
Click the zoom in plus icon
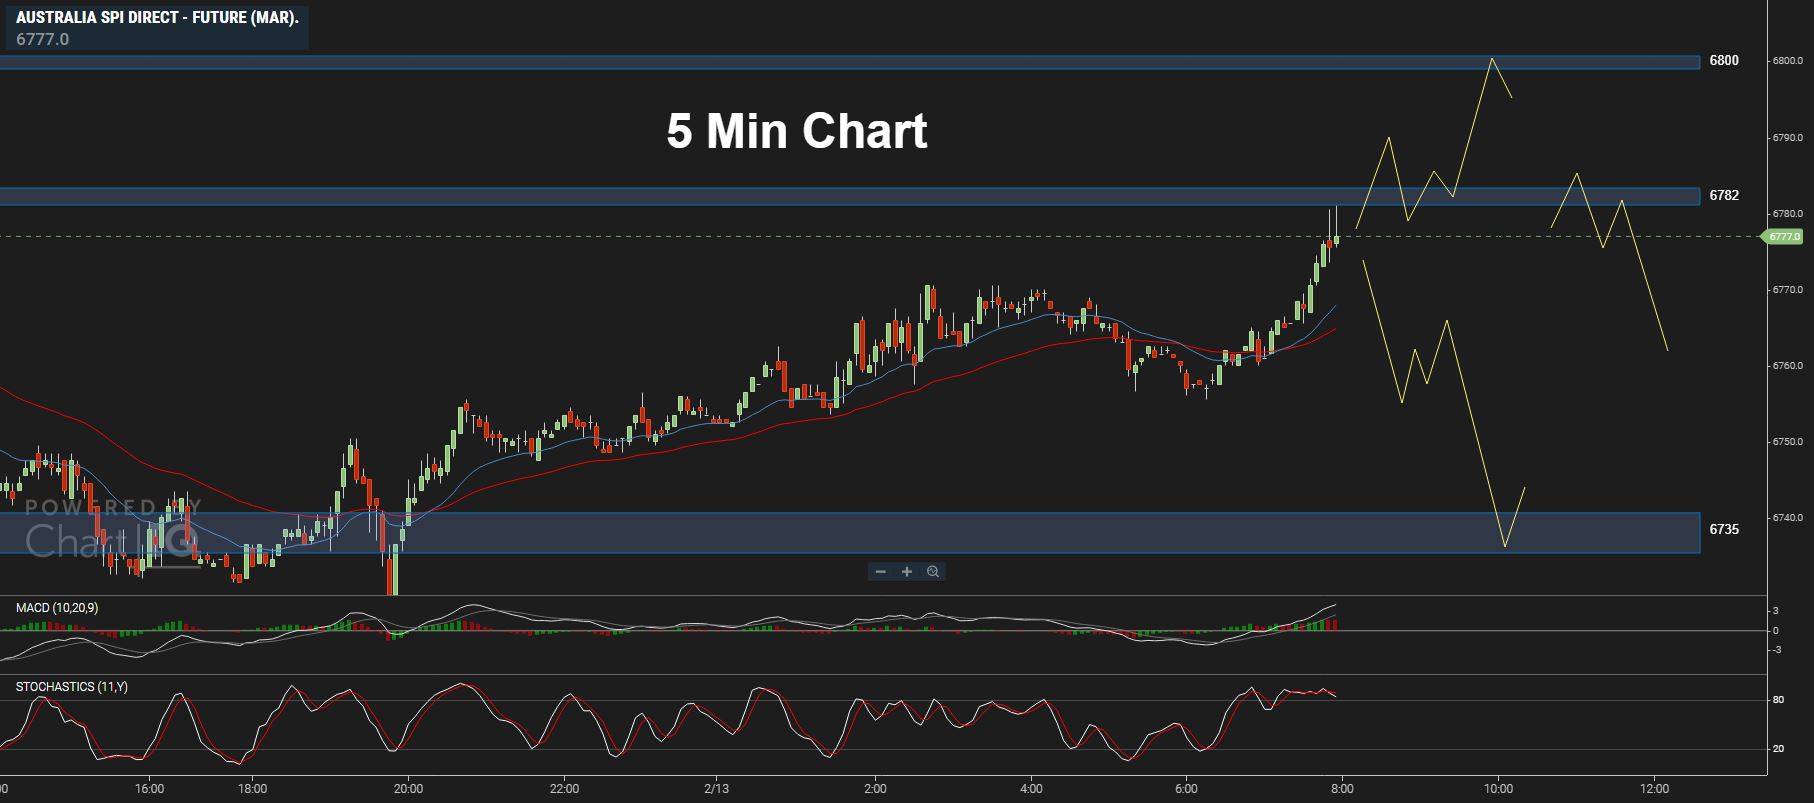coord(907,572)
